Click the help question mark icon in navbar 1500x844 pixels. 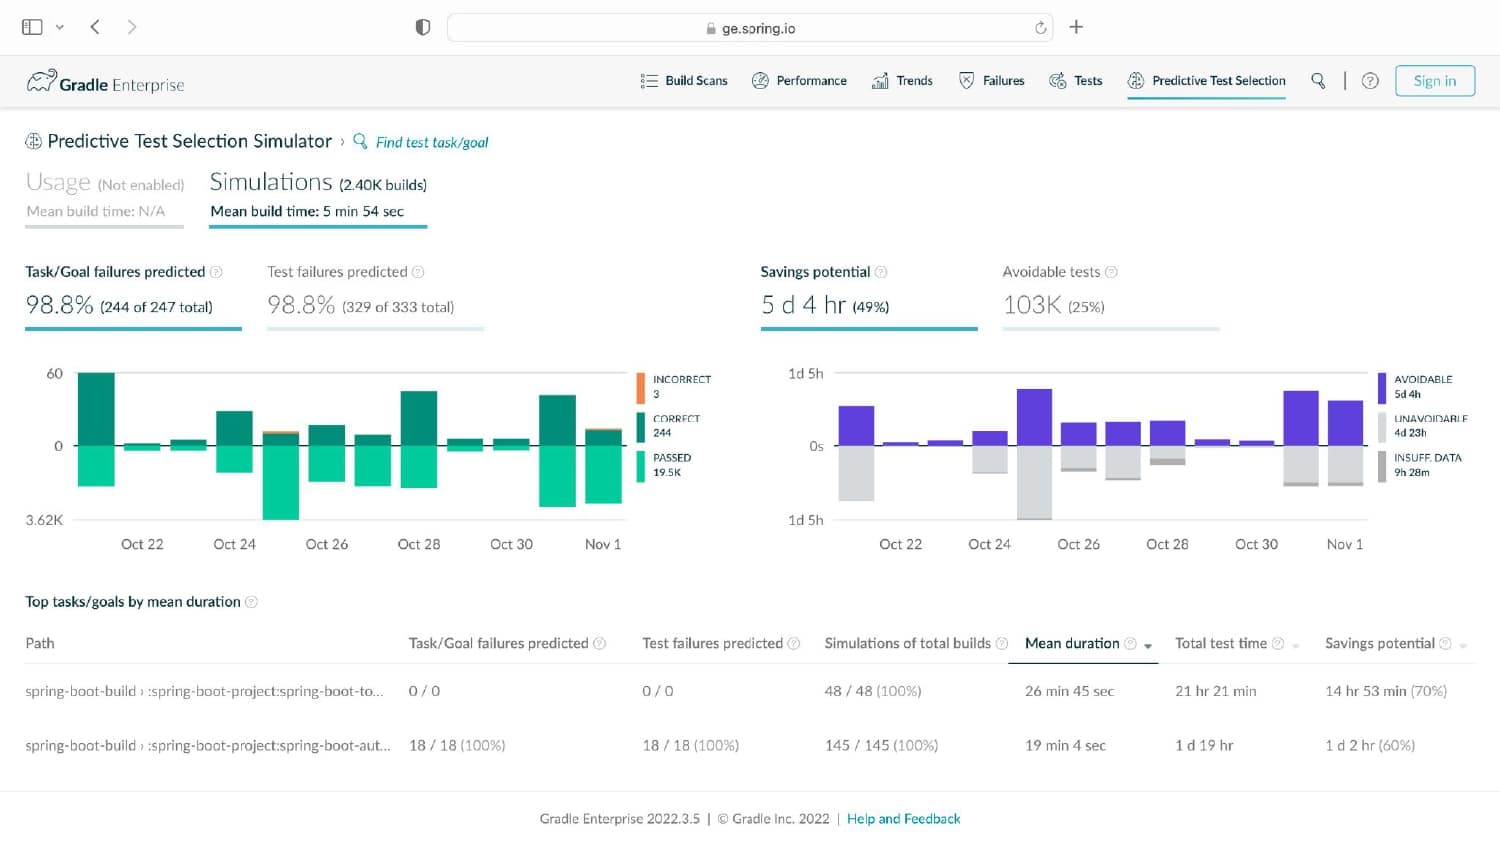(x=1370, y=81)
